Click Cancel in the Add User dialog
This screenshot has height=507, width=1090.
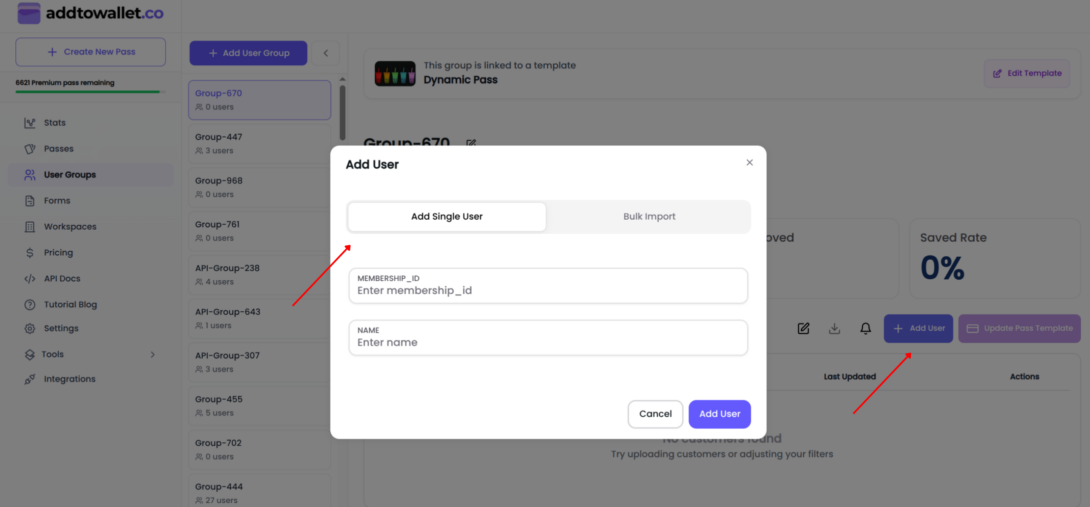click(x=656, y=414)
